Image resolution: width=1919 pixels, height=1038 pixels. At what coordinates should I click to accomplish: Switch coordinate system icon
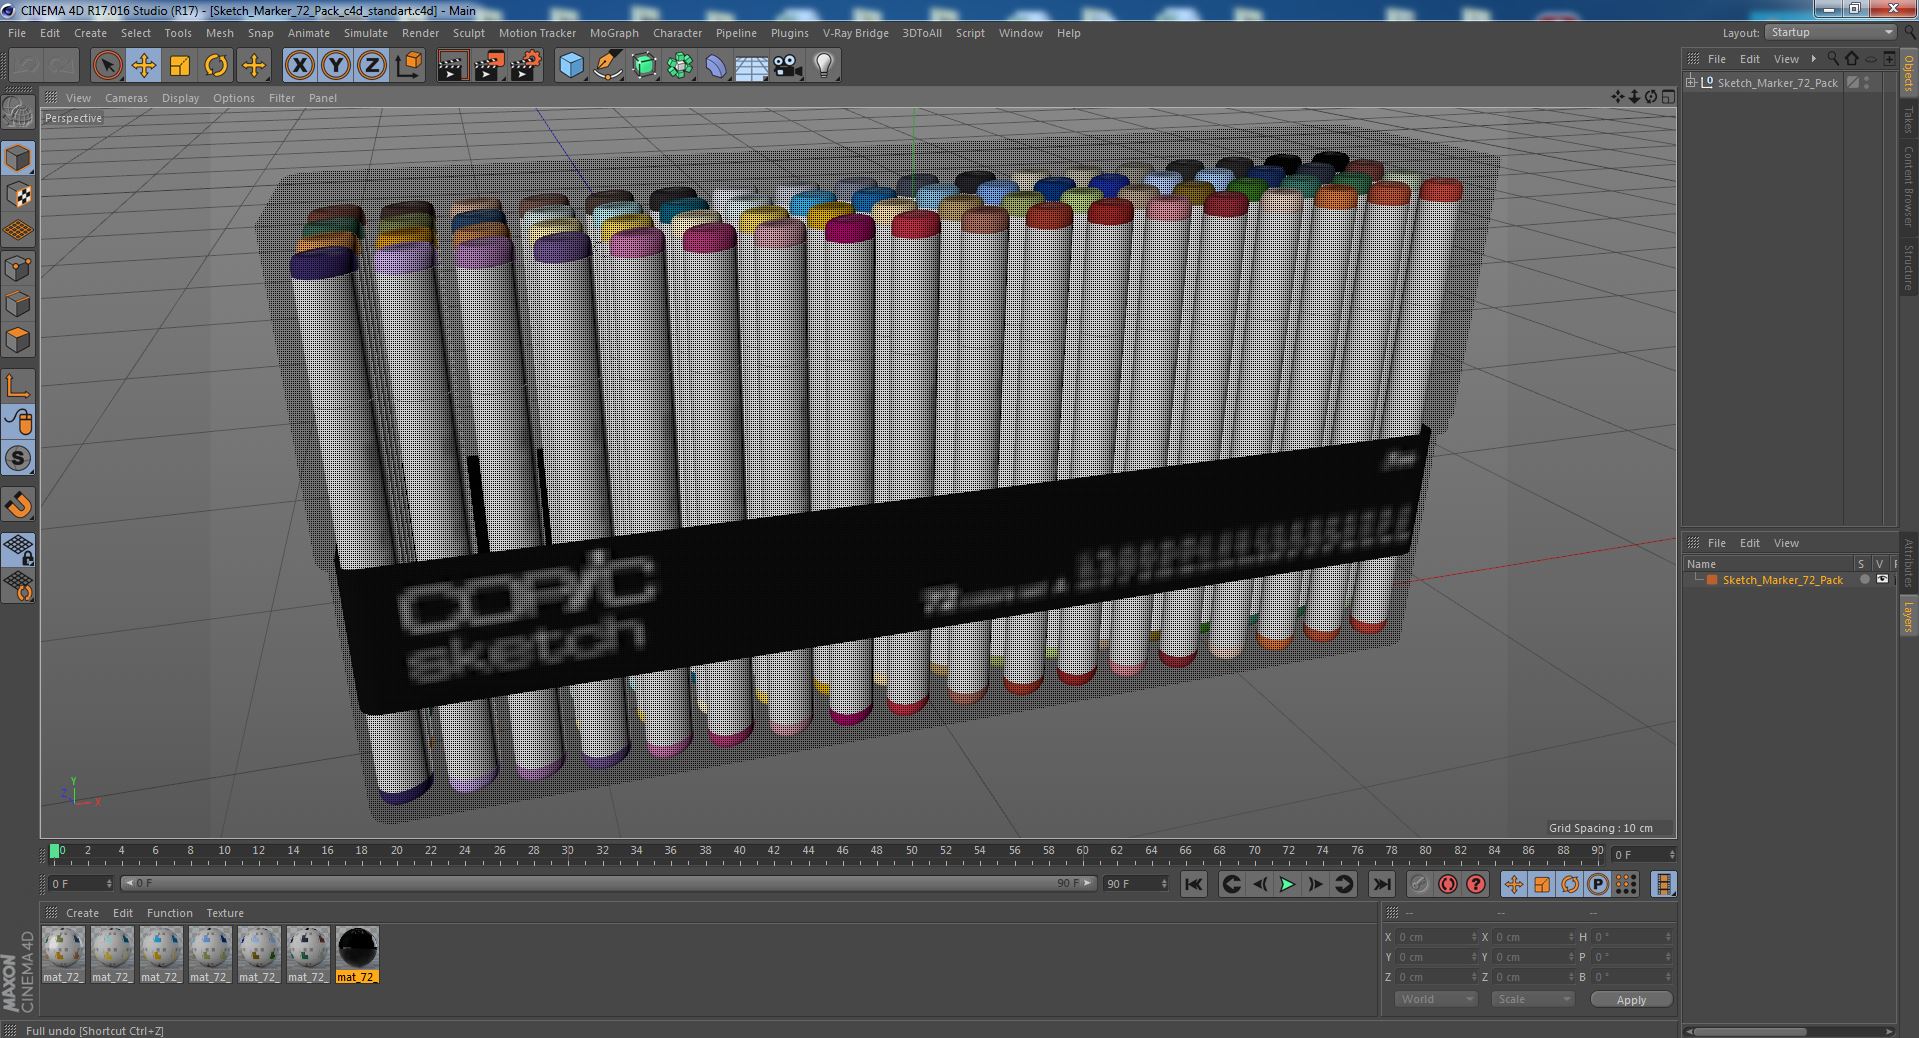click(409, 66)
